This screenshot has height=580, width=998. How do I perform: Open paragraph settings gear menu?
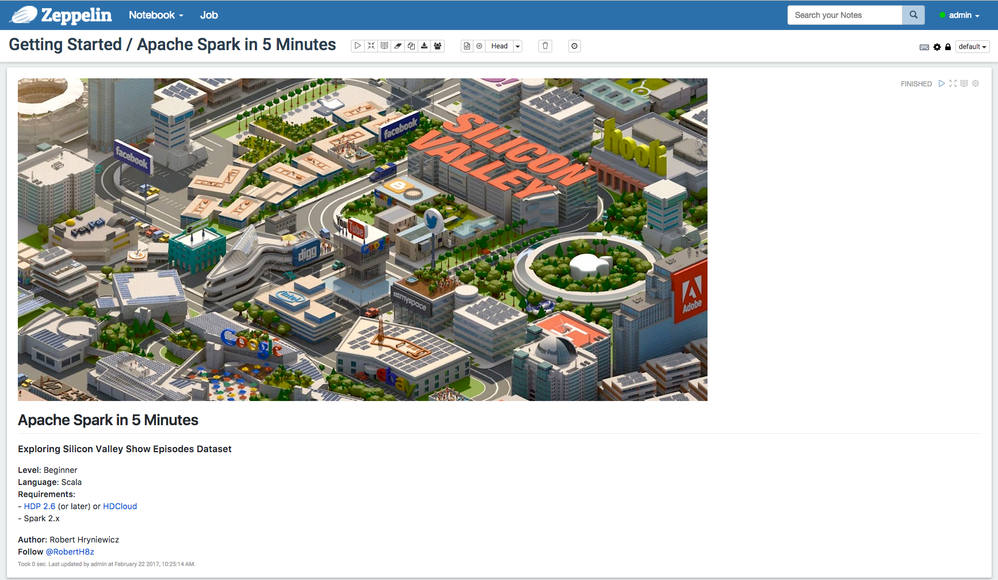click(x=976, y=83)
